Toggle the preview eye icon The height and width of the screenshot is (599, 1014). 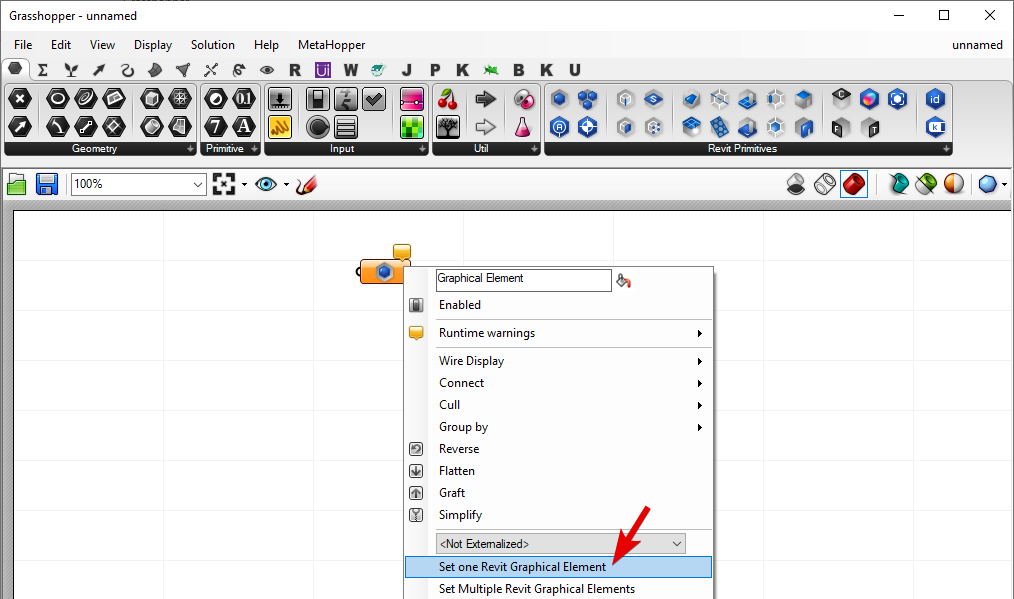(266, 184)
